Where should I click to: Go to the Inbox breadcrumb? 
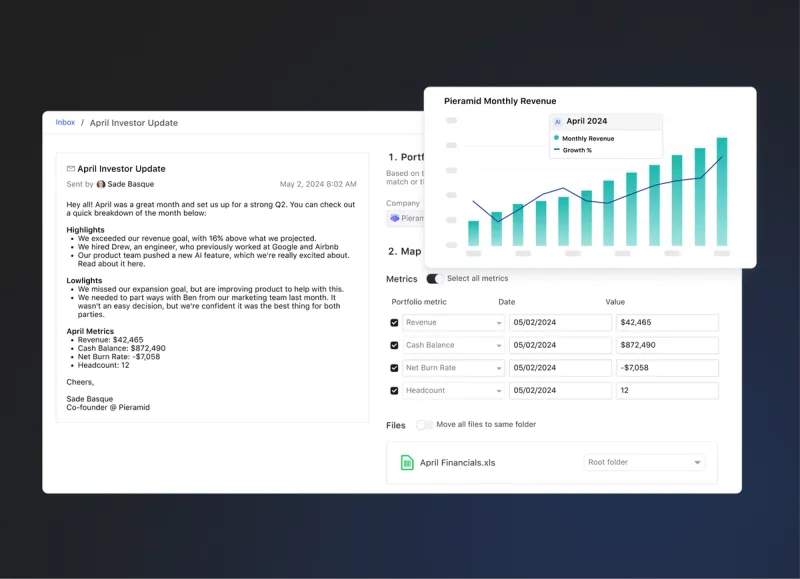point(65,123)
